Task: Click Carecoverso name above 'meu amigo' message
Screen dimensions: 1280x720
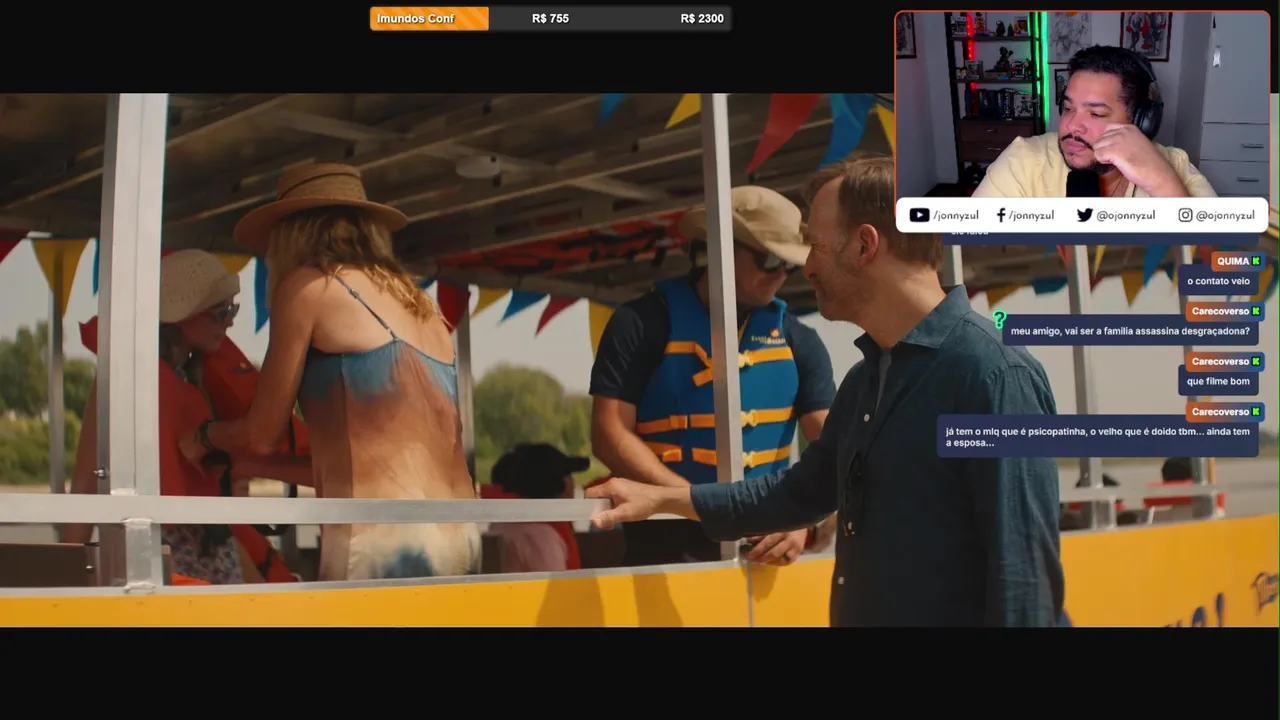Action: (x=1220, y=311)
